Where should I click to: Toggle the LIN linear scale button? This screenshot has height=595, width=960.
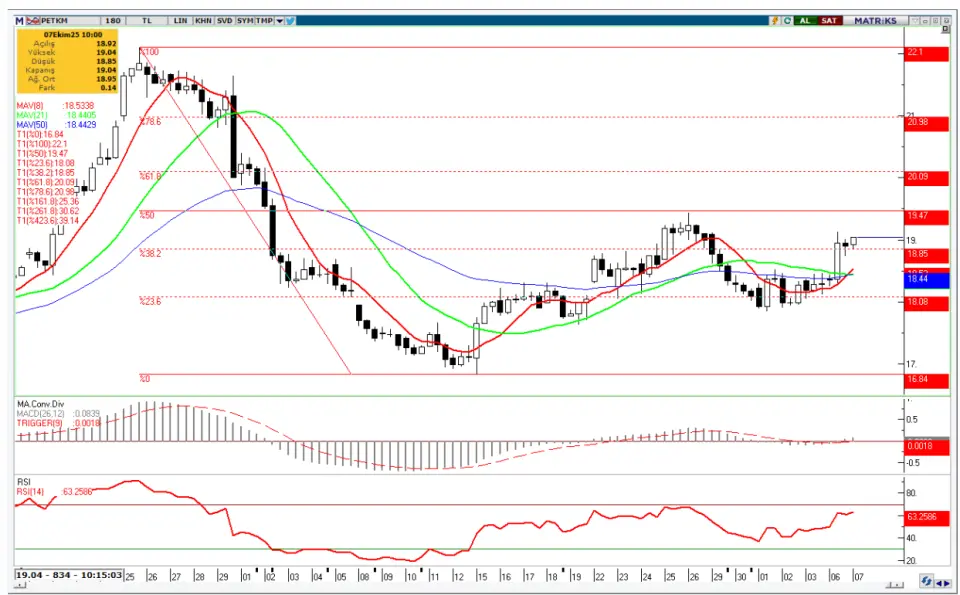pyautogui.click(x=180, y=20)
